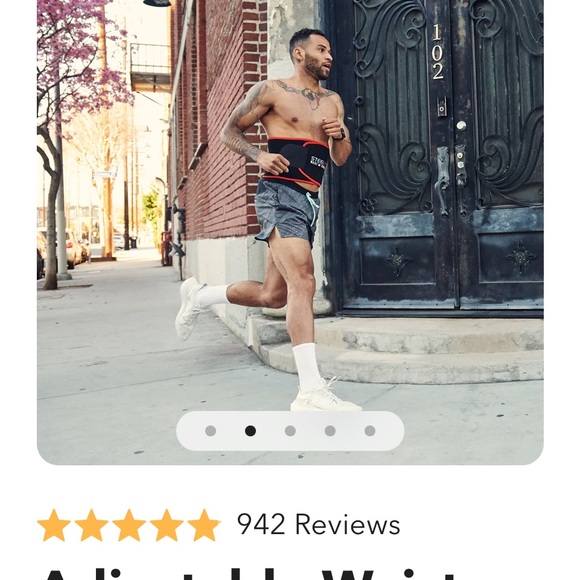
Task: Click the second gold rating star
Action: point(91,525)
